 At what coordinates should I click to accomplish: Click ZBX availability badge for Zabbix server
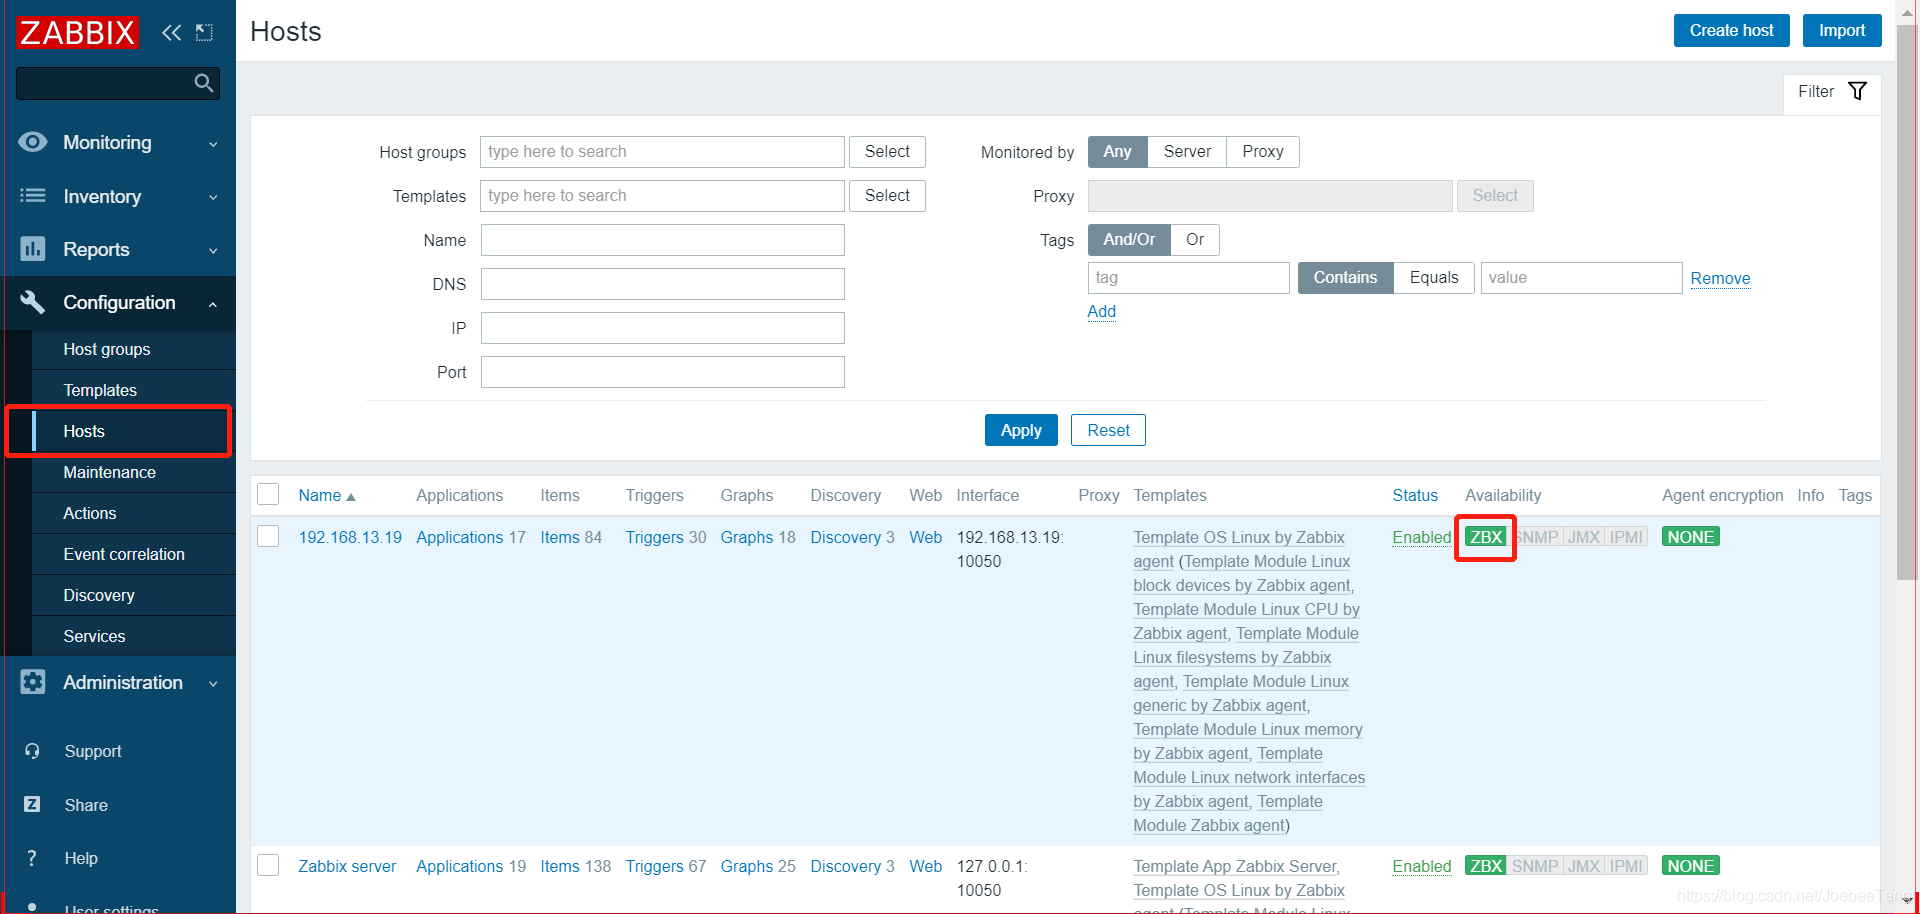1485,866
